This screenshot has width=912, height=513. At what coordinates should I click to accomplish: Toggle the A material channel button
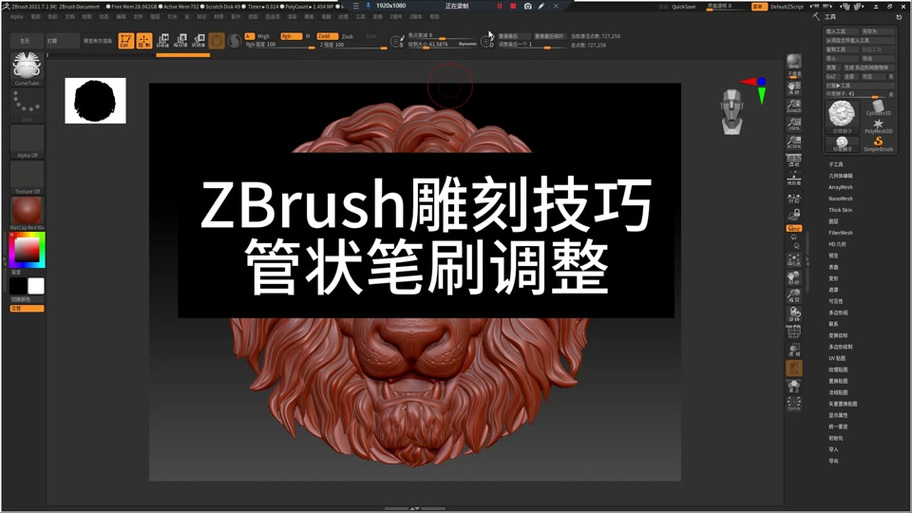[250, 36]
